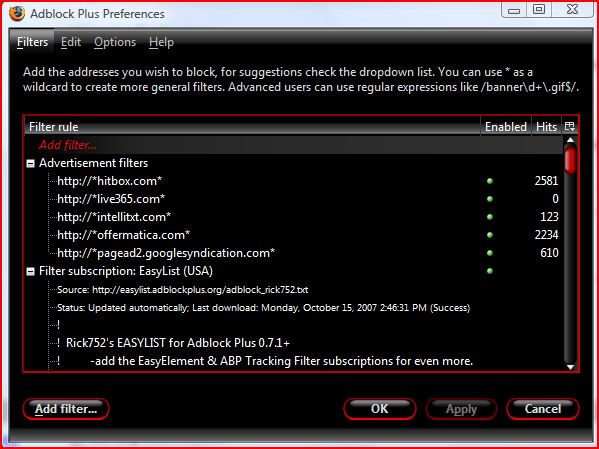Click the Rick752's EASYLIST comment row
Image resolution: width=599 pixels, height=449 pixels.
tap(293, 343)
